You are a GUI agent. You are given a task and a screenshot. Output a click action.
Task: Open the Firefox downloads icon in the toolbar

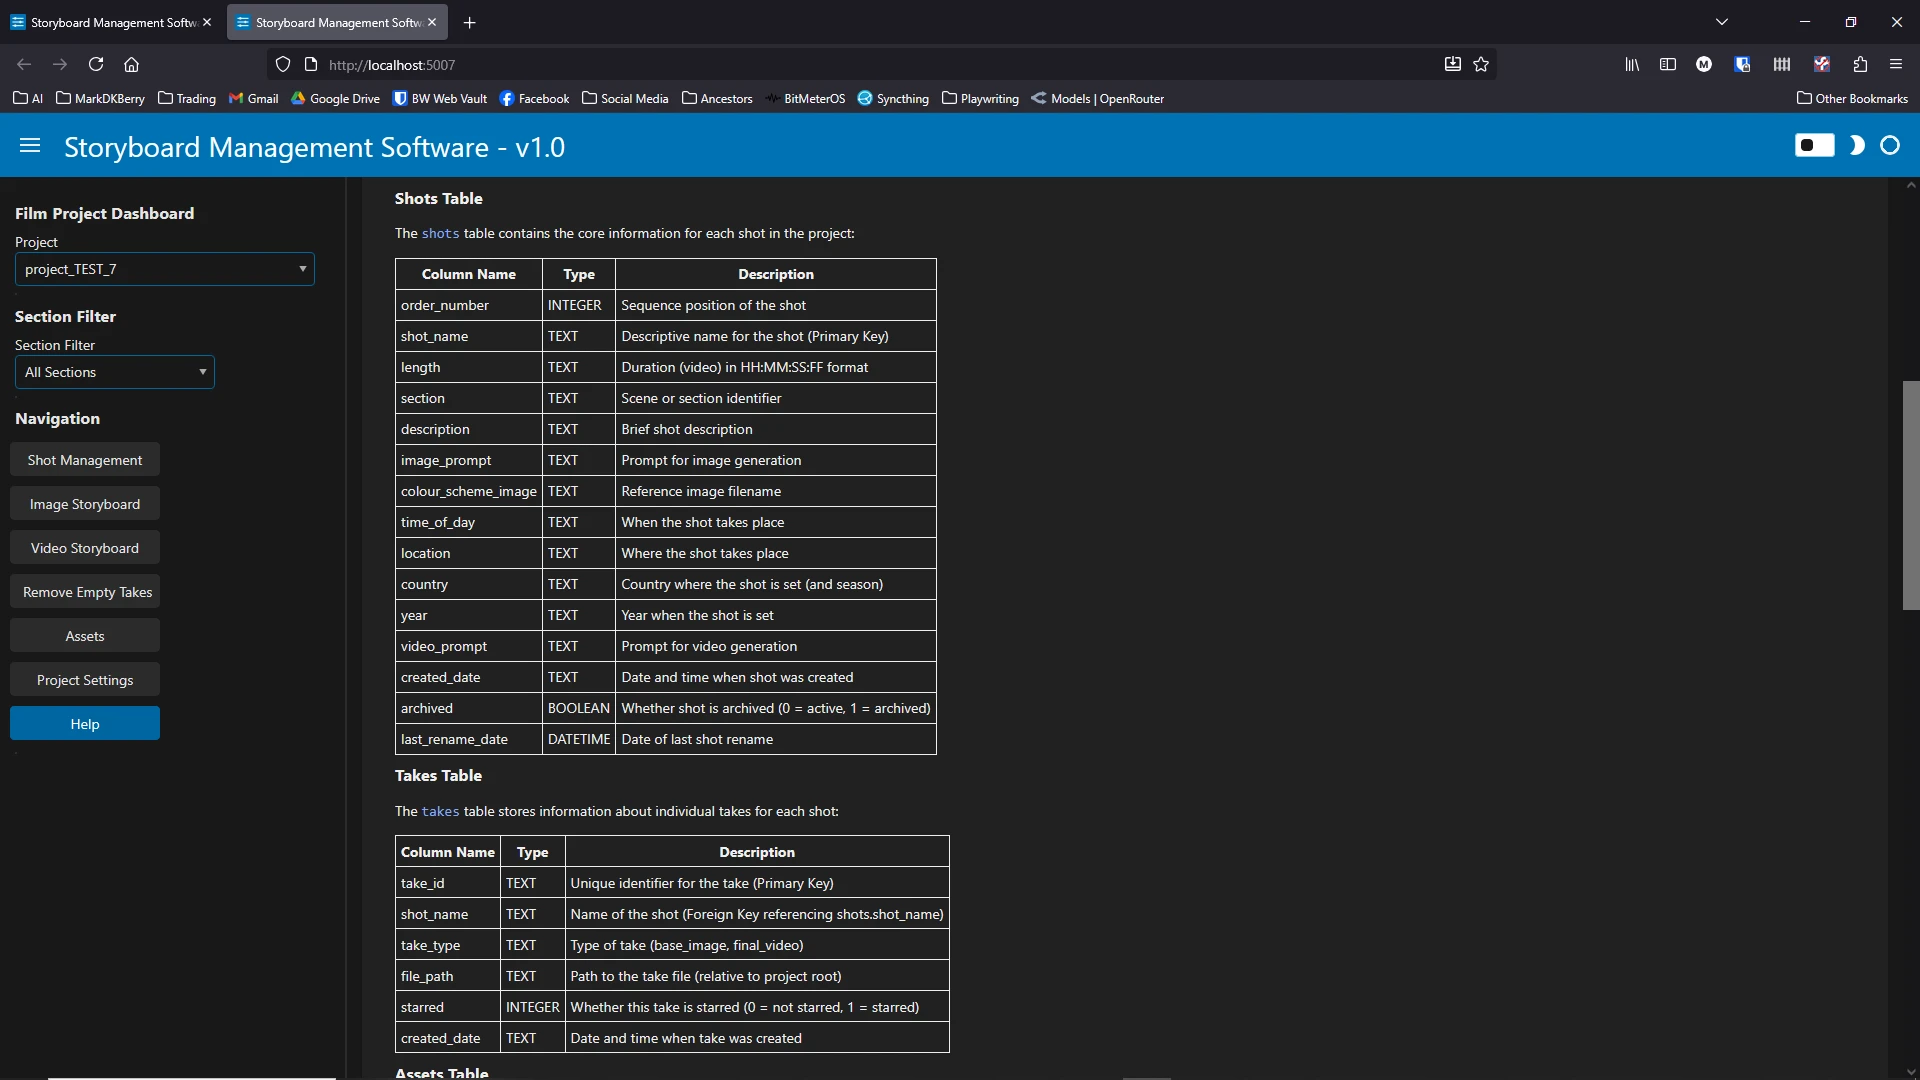pyautogui.click(x=1452, y=64)
